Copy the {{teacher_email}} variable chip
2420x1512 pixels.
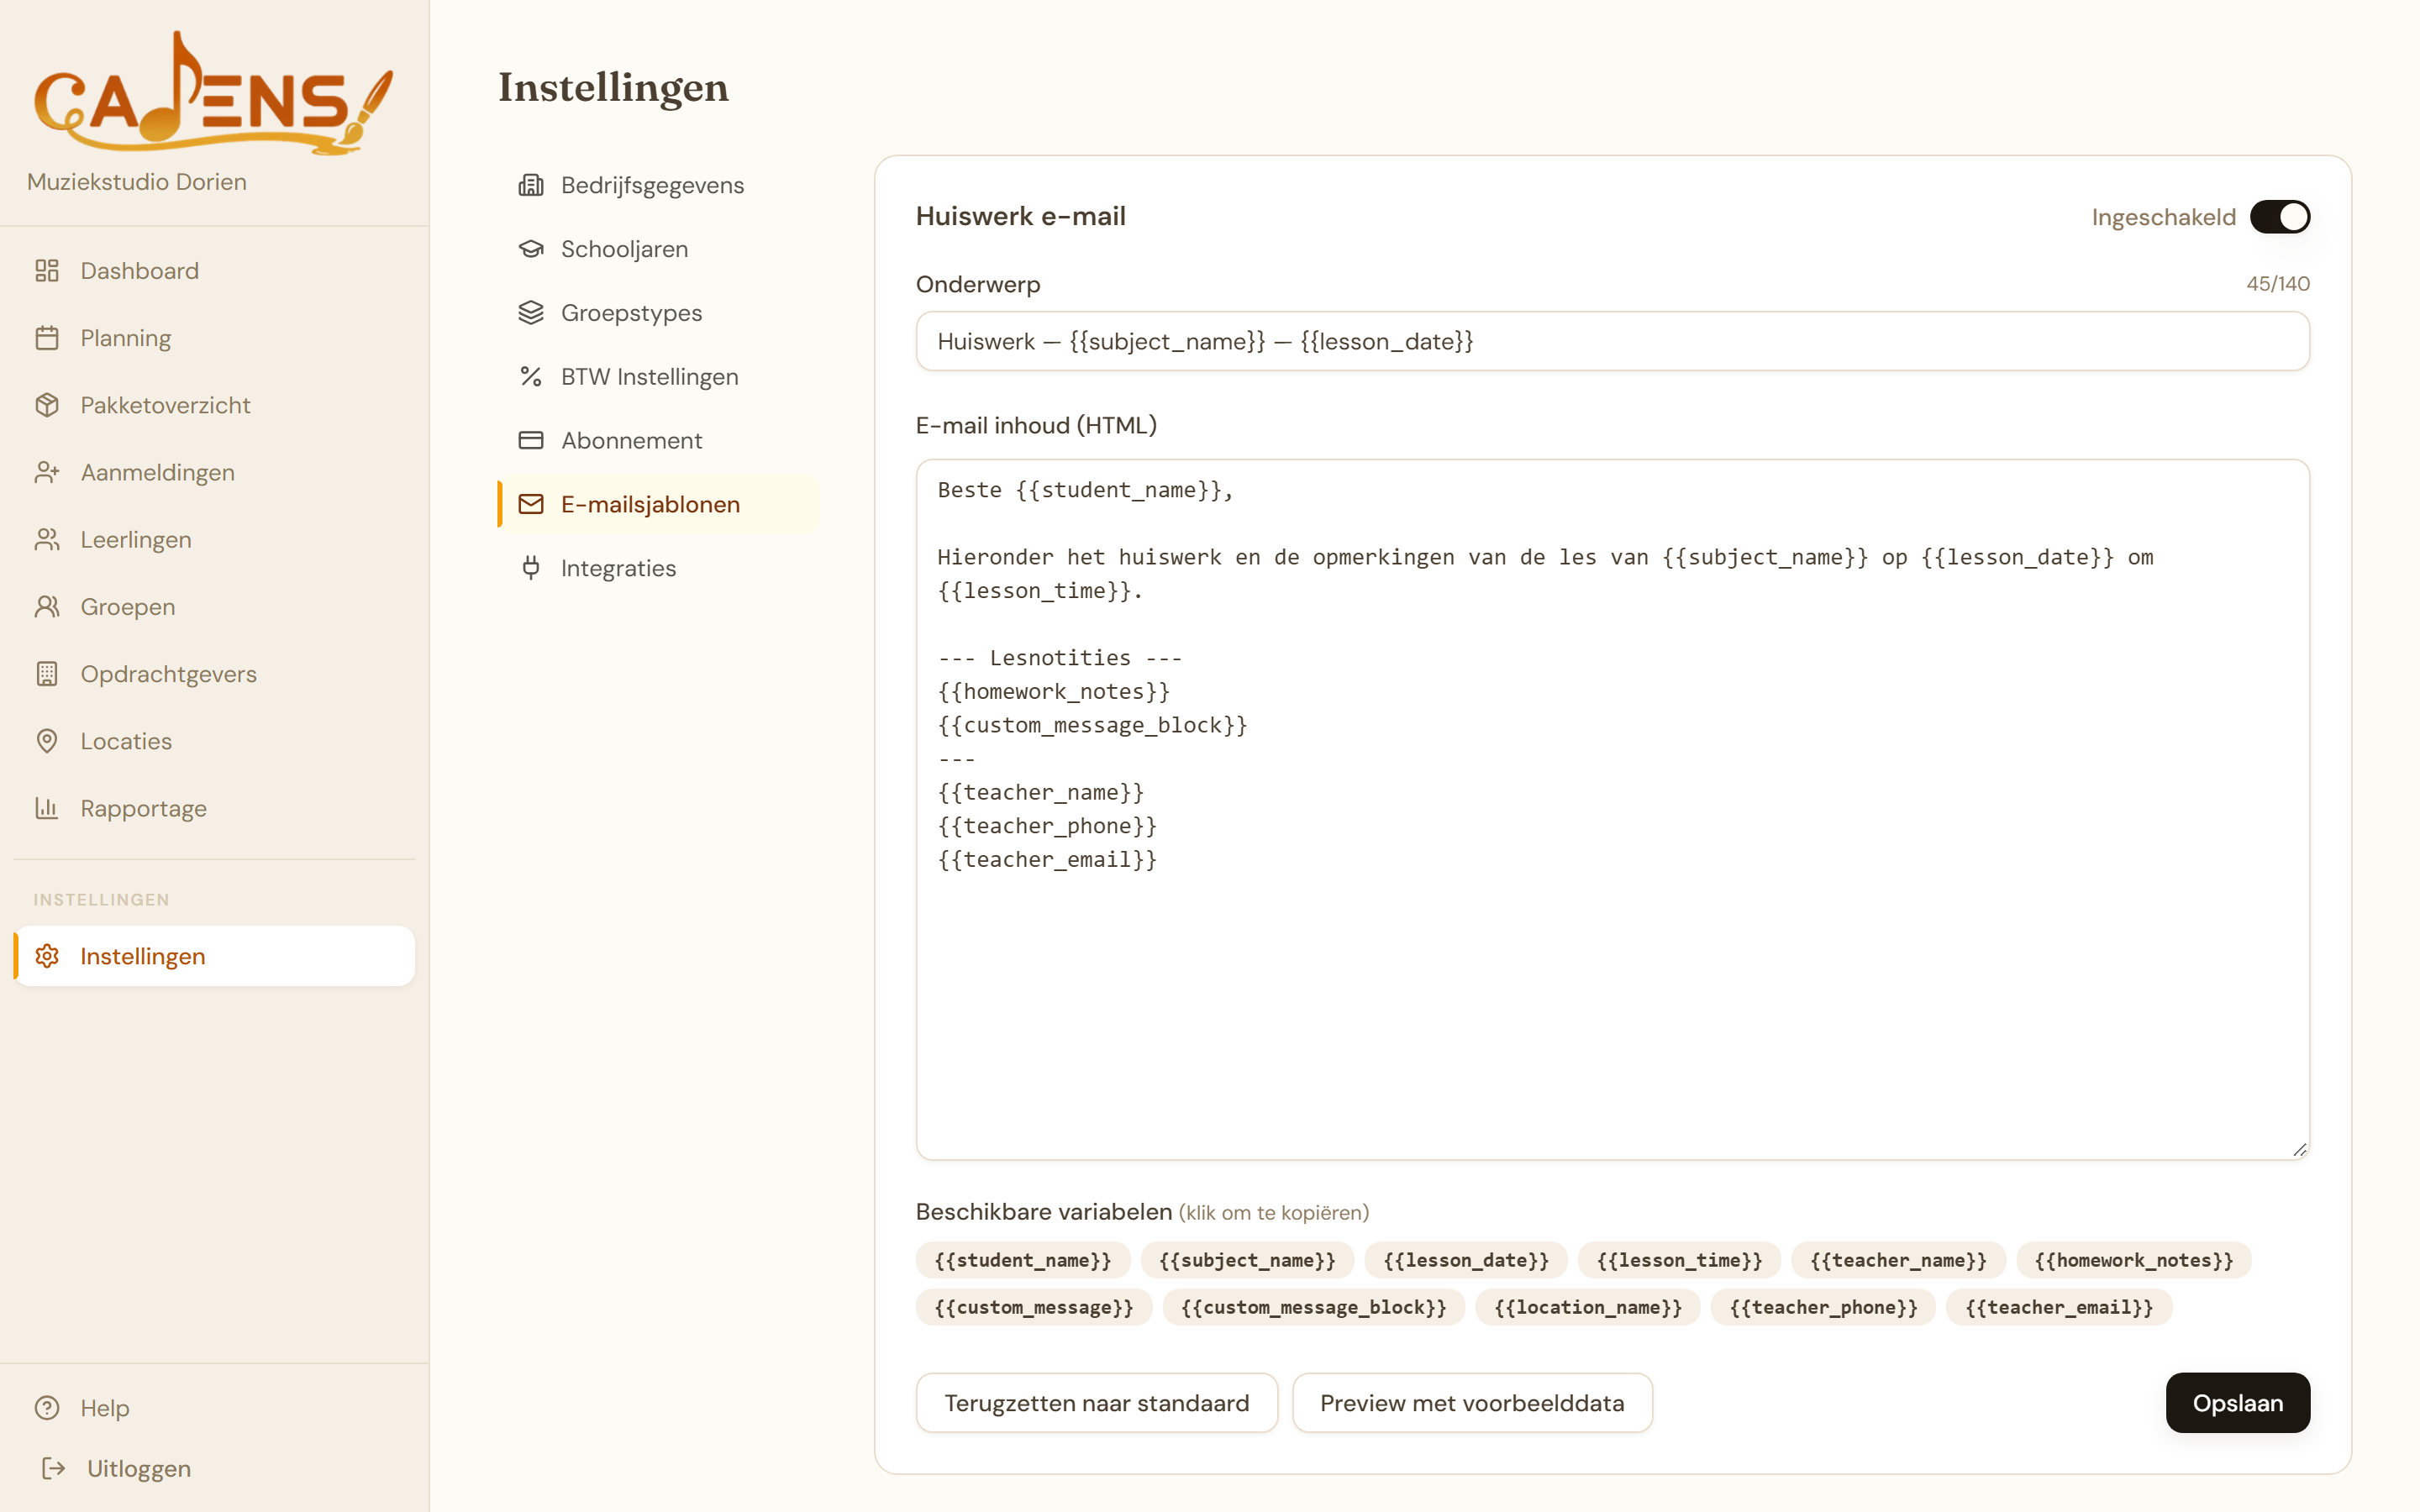[x=2059, y=1307]
